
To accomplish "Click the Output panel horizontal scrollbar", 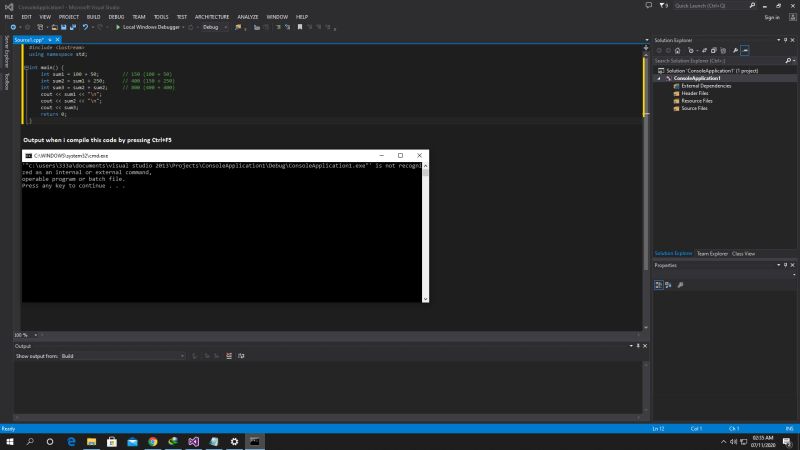I will point(327,417).
